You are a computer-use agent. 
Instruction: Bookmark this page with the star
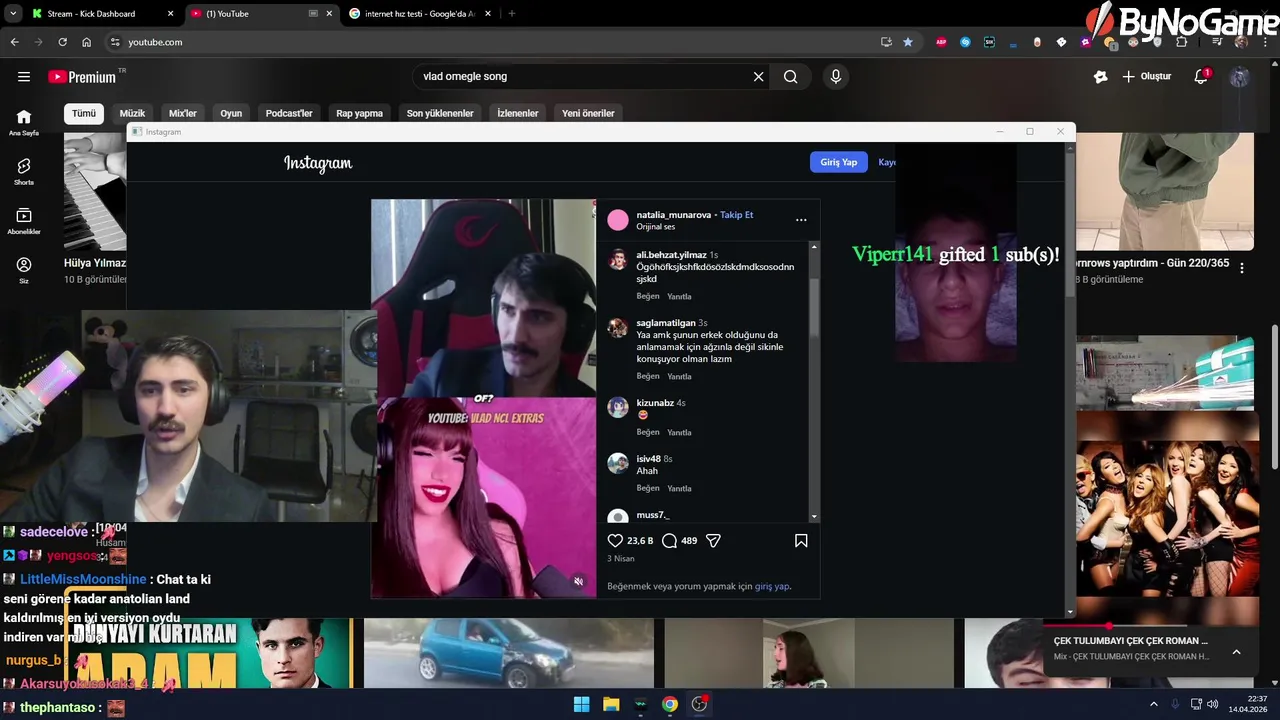(908, 42)
